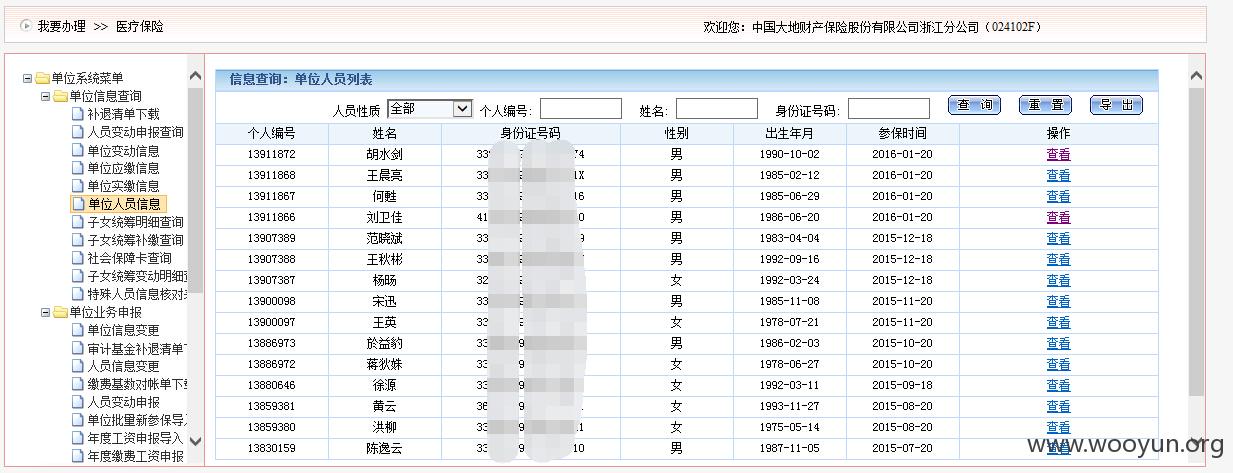Click 查看 link for 蒋狄姝

tap(1058, 364)
